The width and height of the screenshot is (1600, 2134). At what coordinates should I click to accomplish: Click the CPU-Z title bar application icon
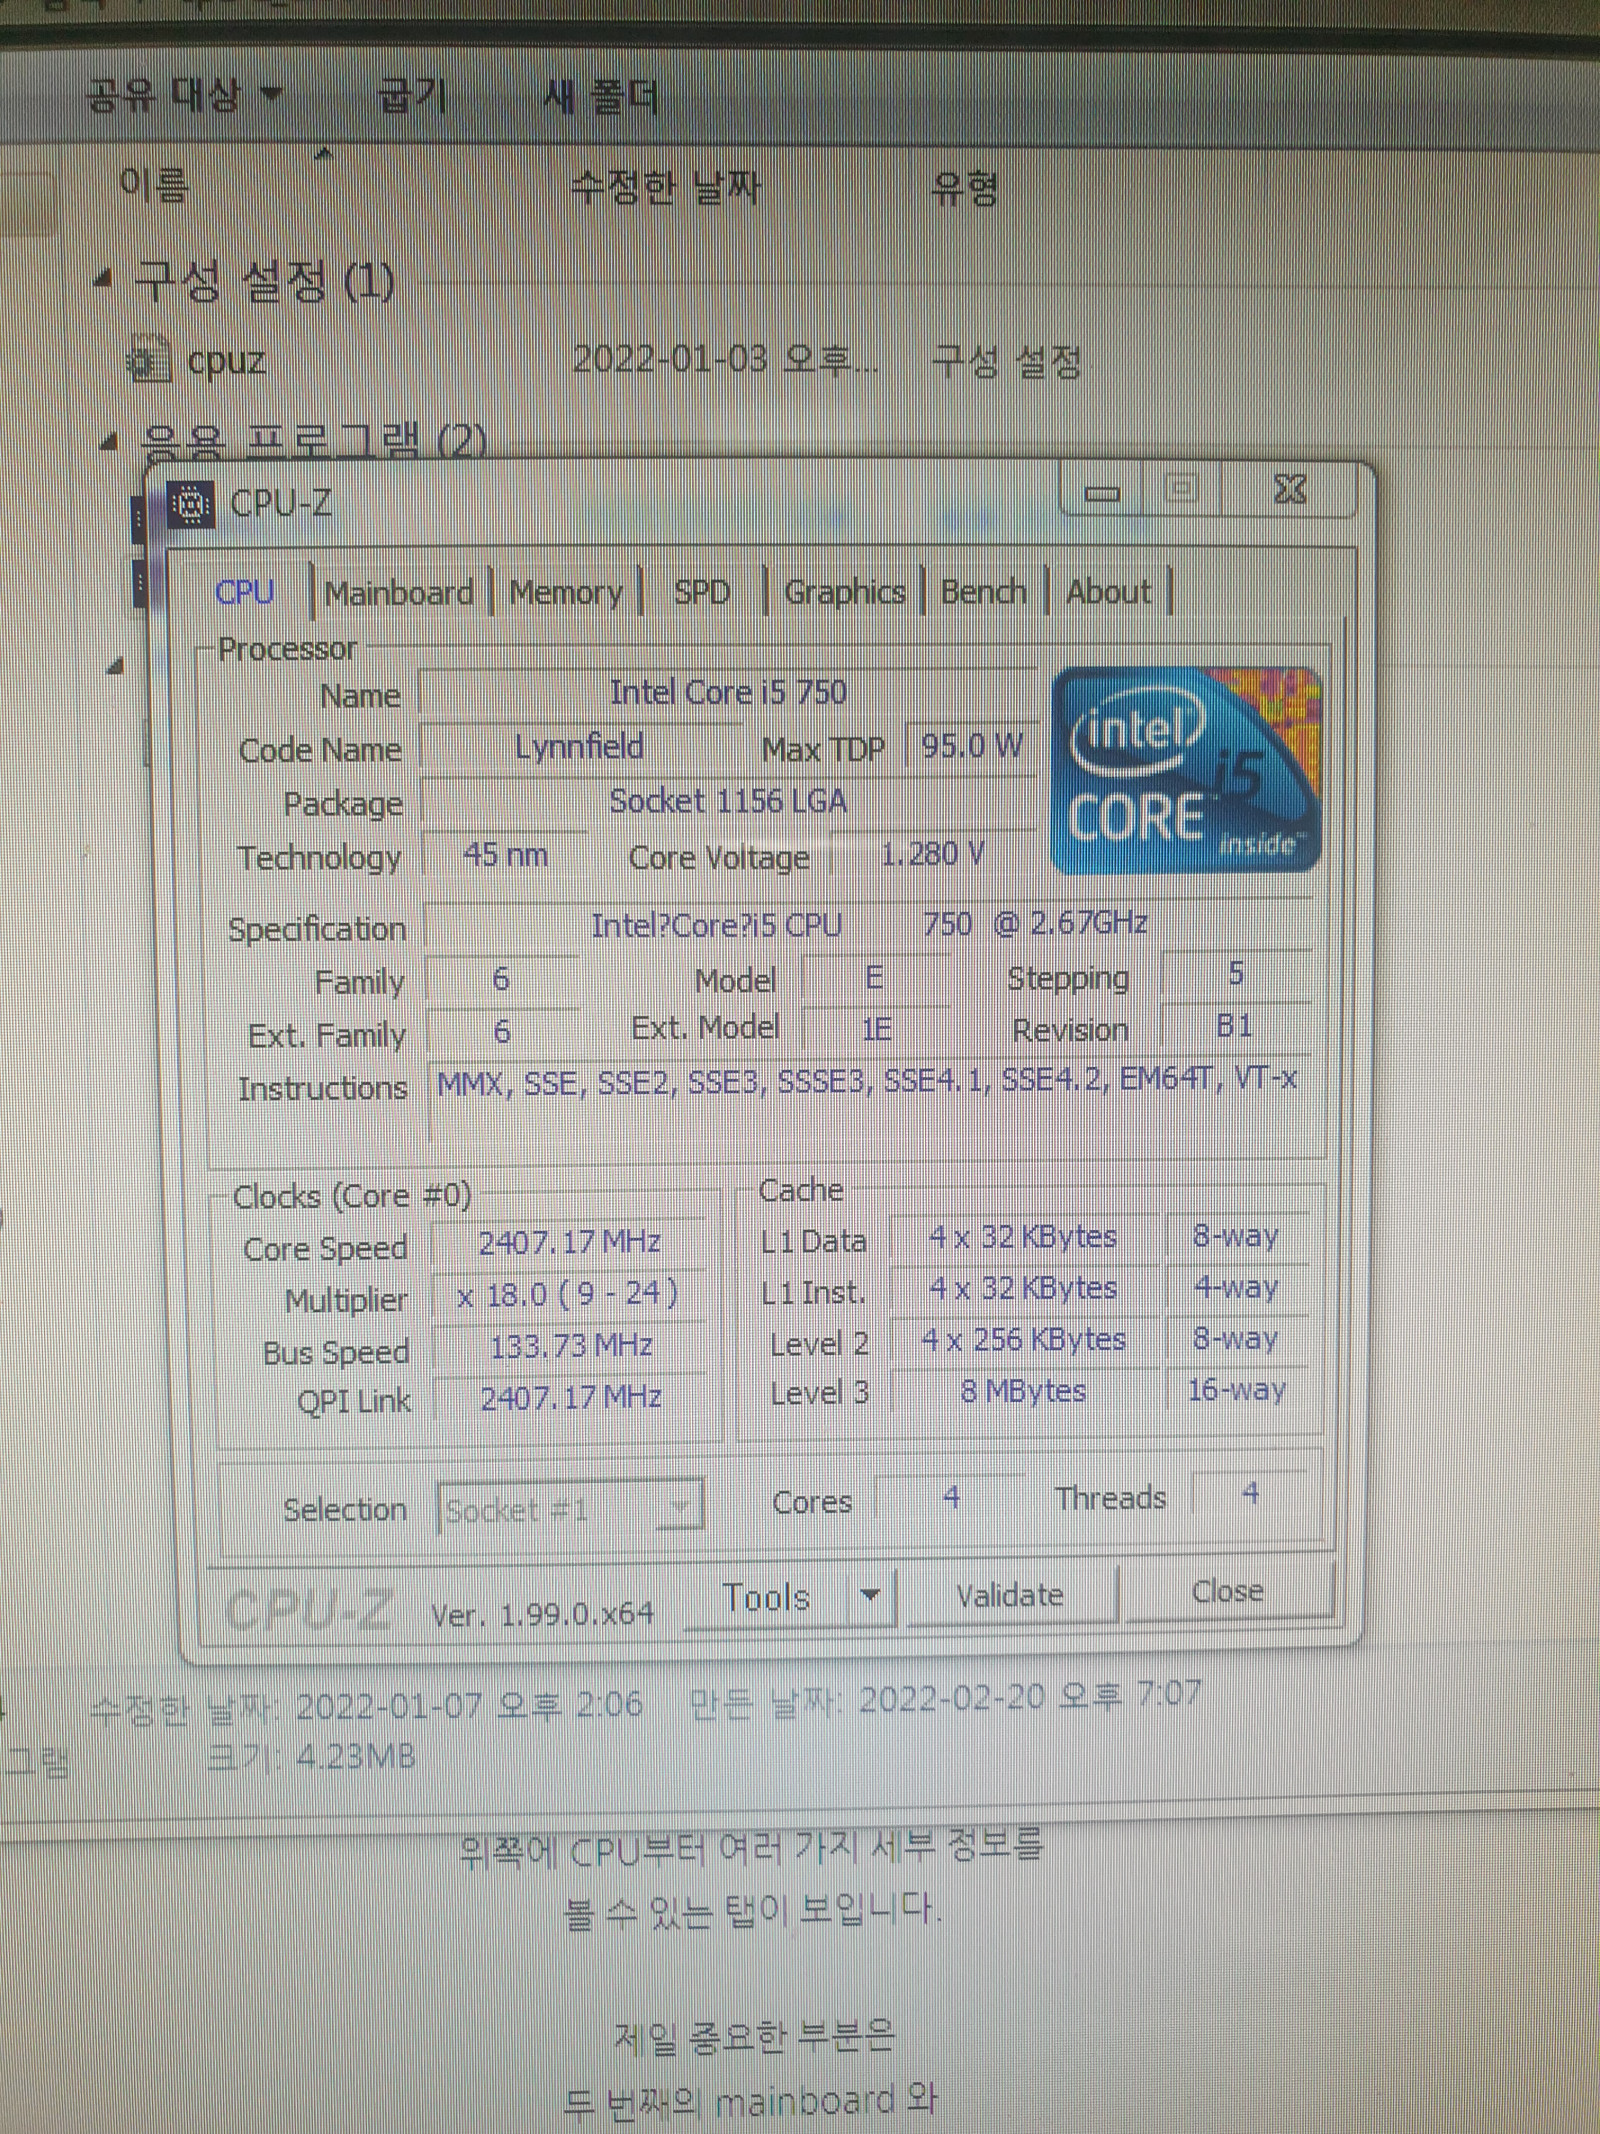tap(190, 504)
